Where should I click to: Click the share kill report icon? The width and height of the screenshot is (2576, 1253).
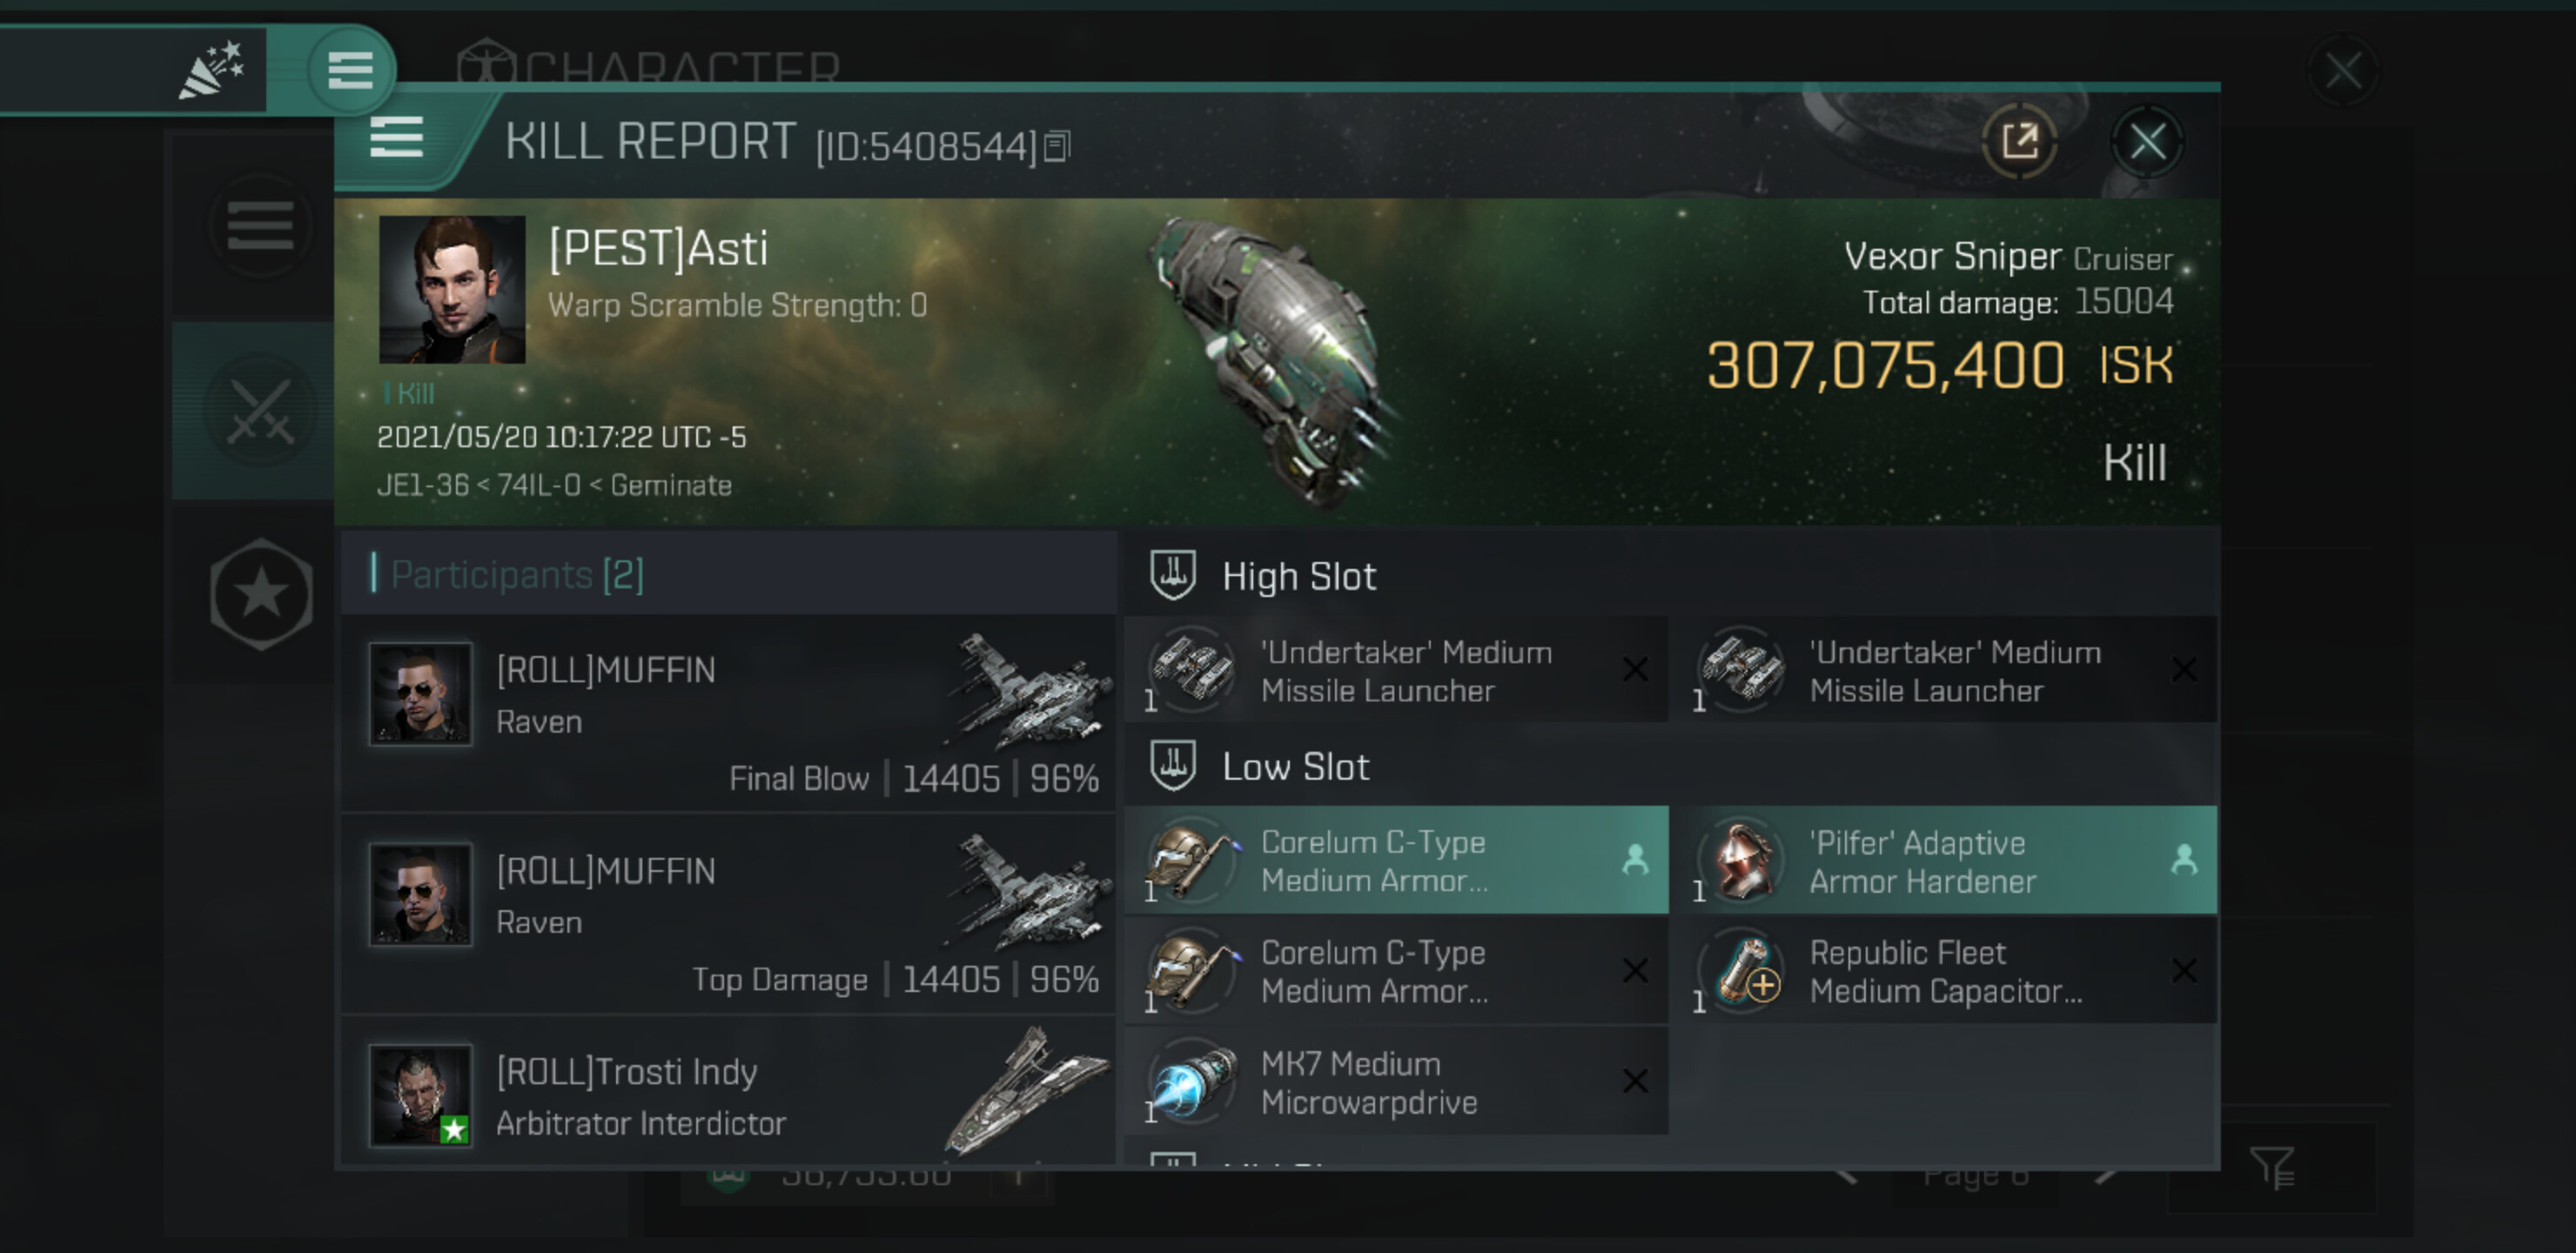(2019, 141)
